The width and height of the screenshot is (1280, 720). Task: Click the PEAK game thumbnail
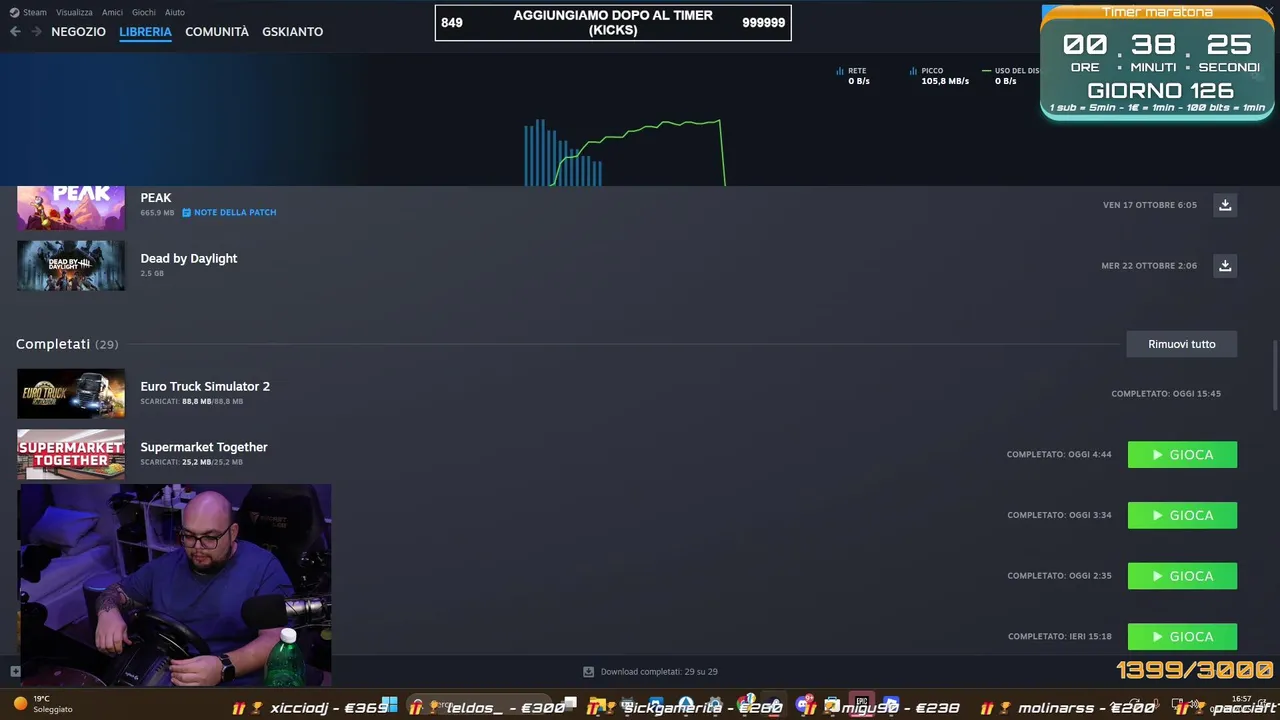[71, 208]
